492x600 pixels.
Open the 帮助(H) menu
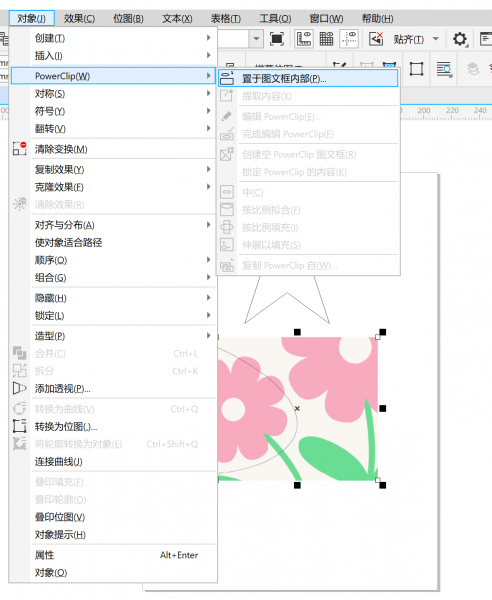(377, 18)
